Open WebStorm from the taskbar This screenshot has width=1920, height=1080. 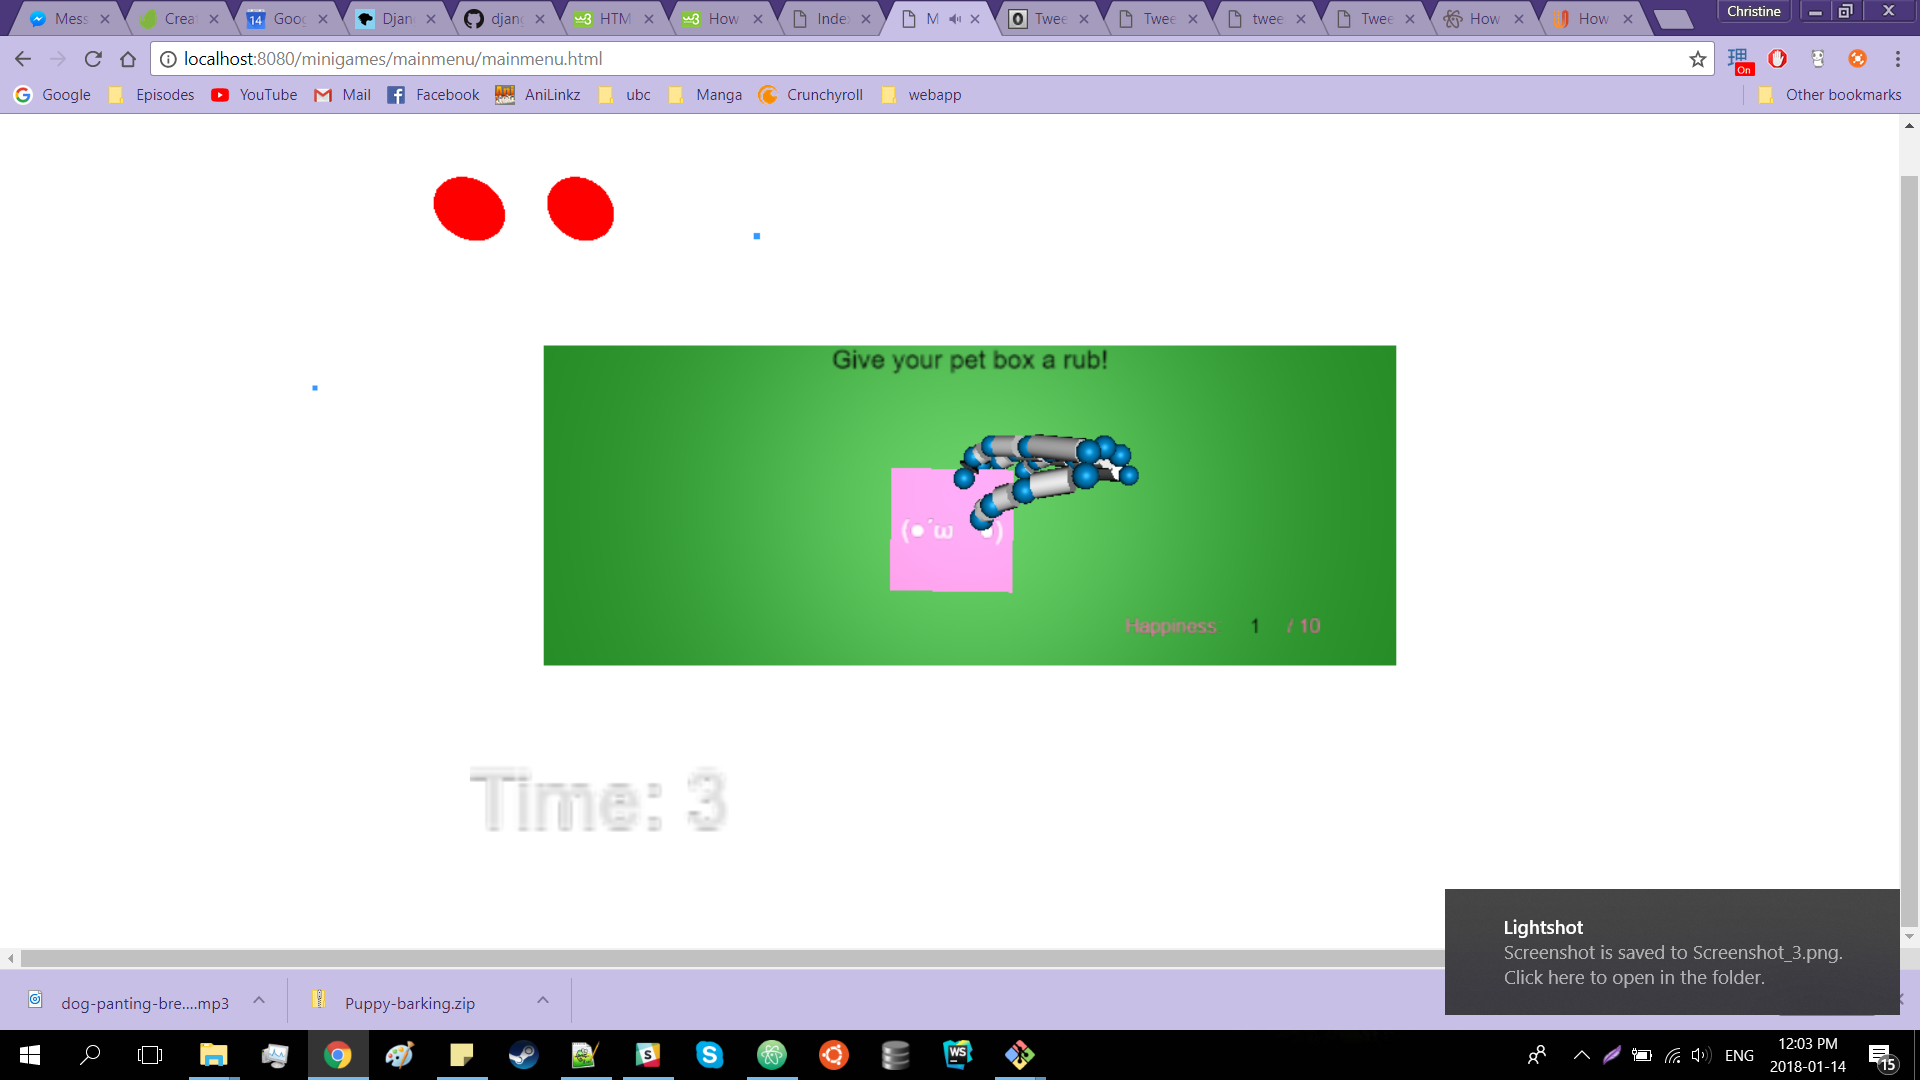pyautogui.click(x=957, y=1055)
